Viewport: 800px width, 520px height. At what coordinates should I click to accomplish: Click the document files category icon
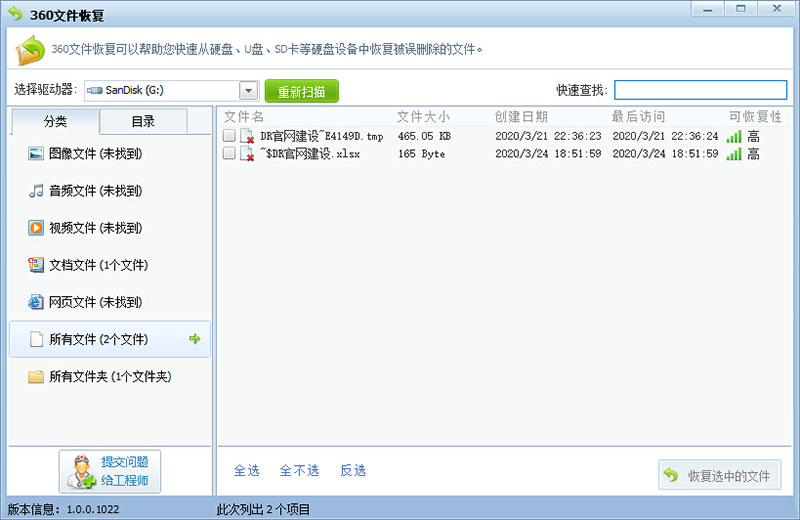[36, 265]
